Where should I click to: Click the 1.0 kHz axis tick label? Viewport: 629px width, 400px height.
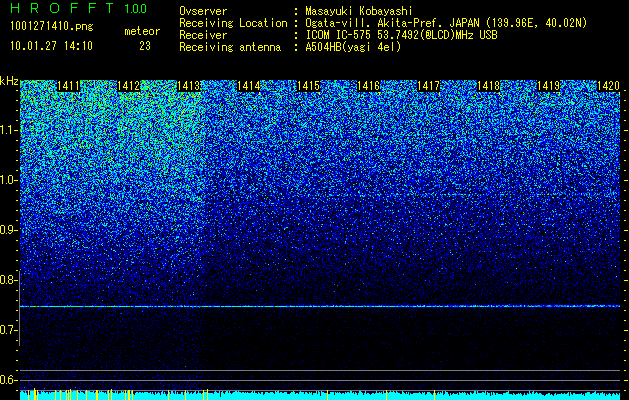8,180
